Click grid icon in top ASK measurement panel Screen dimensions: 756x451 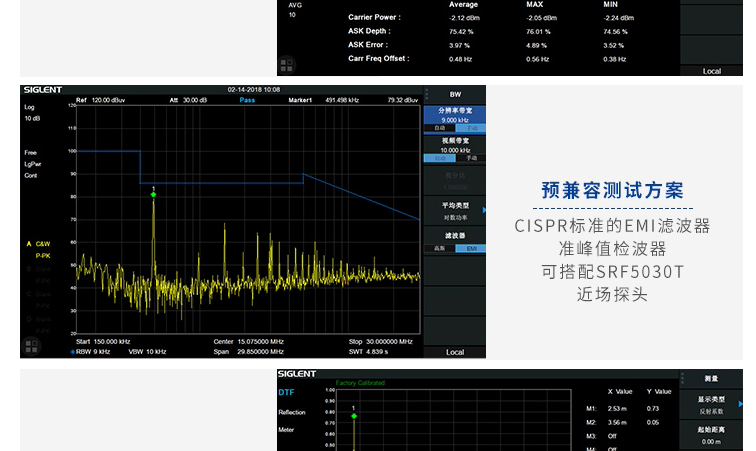pyautogui.click(x=287, y=65)
